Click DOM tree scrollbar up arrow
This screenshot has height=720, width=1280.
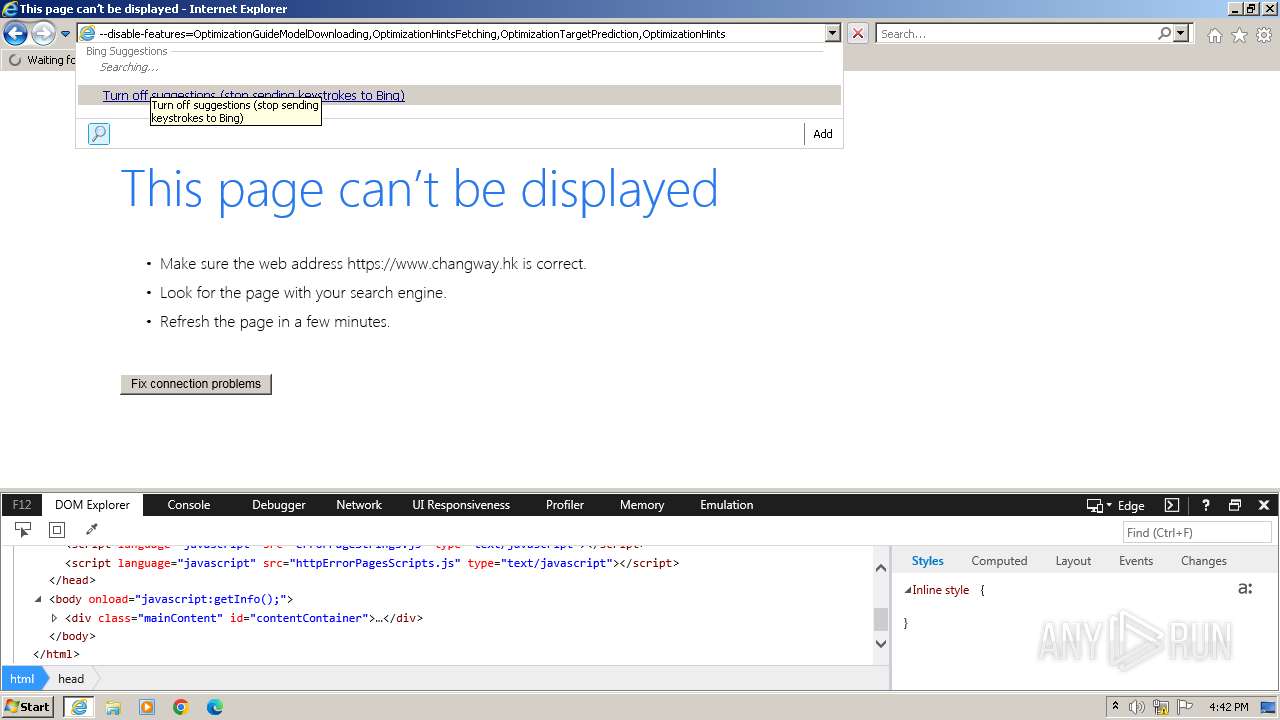point(881,568)
